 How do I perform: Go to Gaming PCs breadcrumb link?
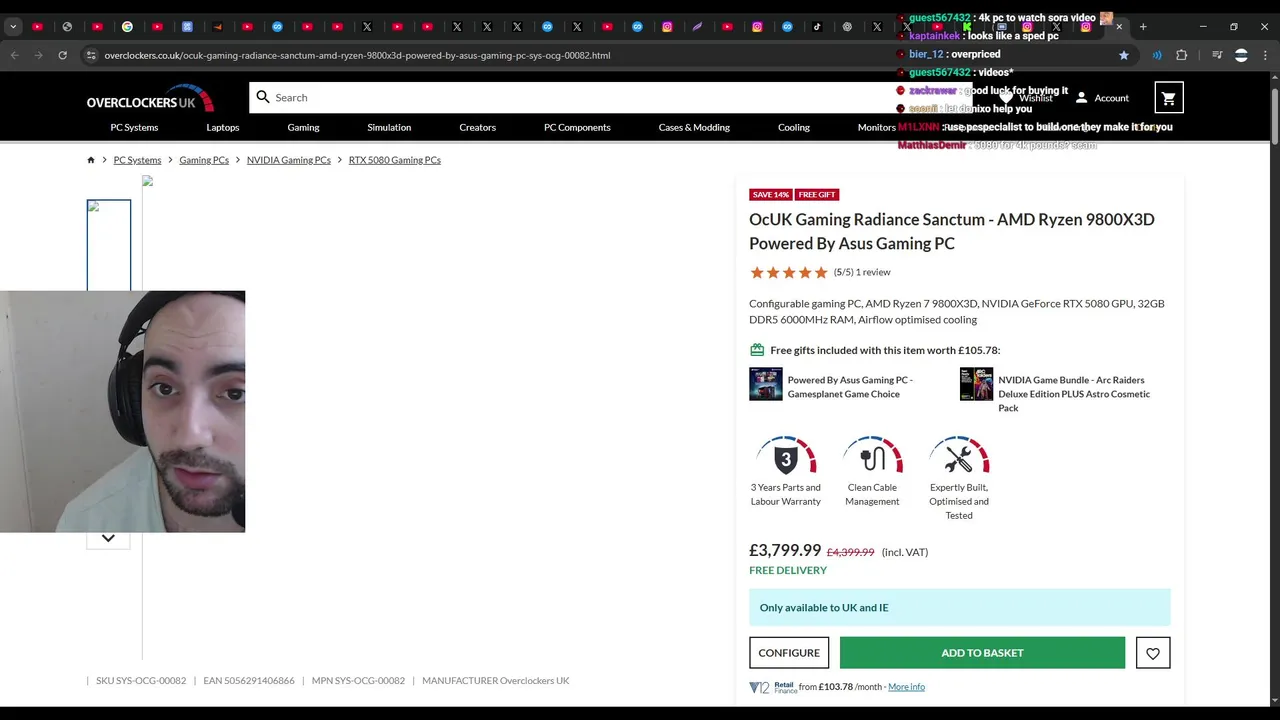click(x=204, y=160)
